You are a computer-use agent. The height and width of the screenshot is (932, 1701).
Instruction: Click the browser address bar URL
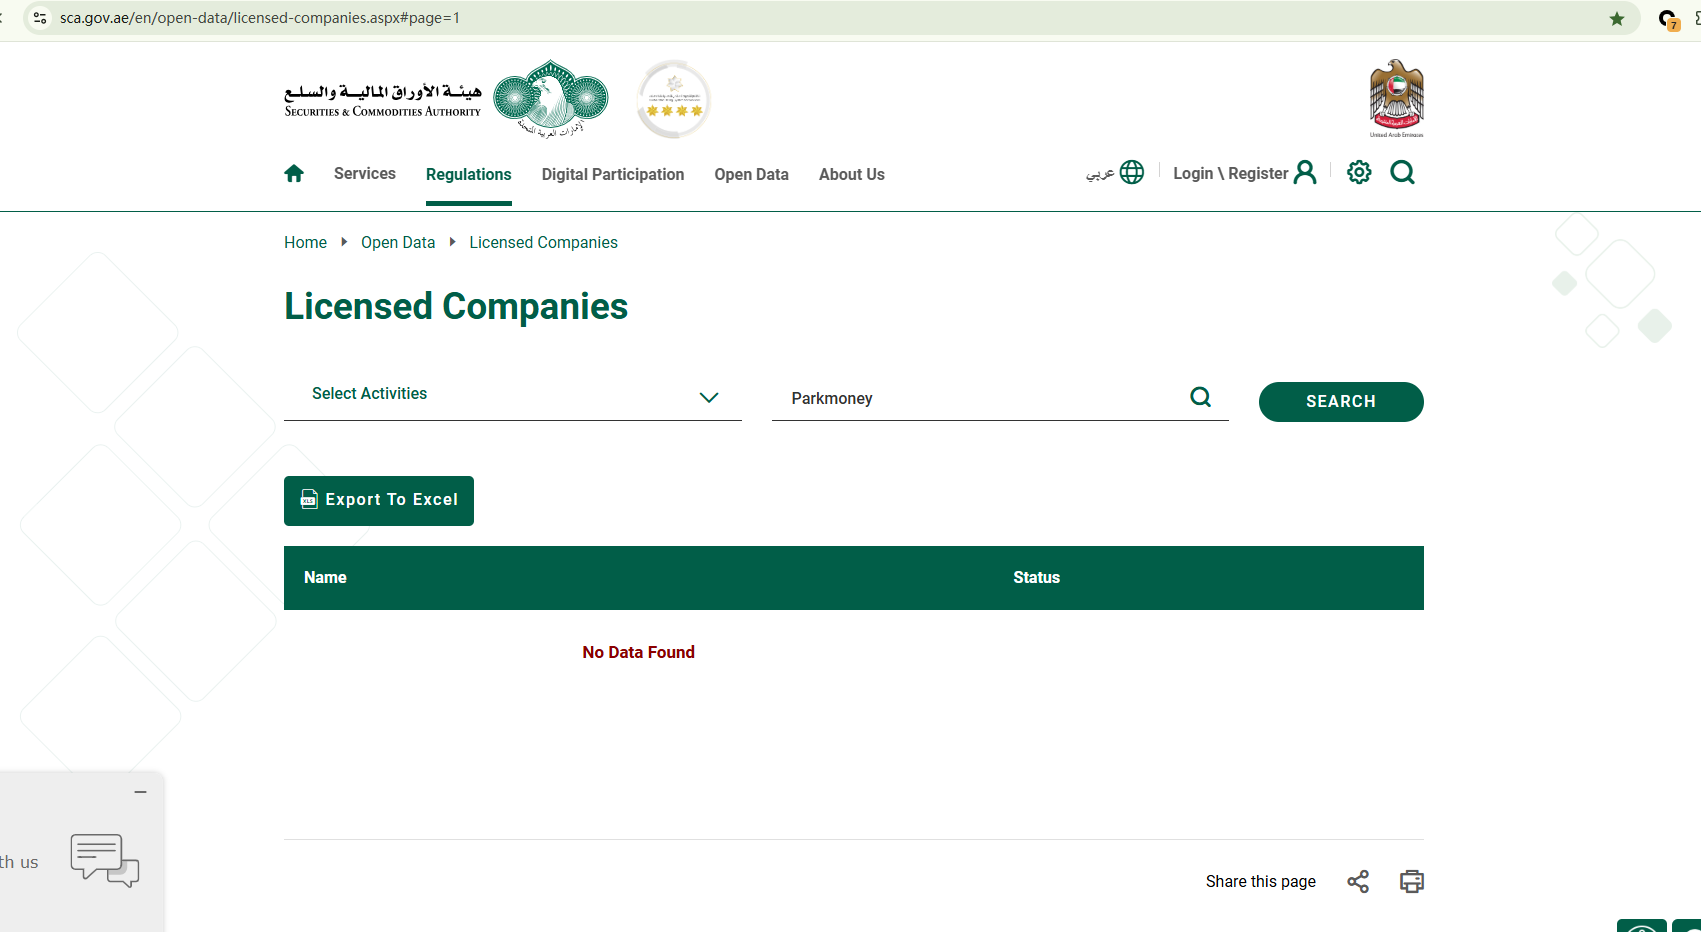(260, 18)
